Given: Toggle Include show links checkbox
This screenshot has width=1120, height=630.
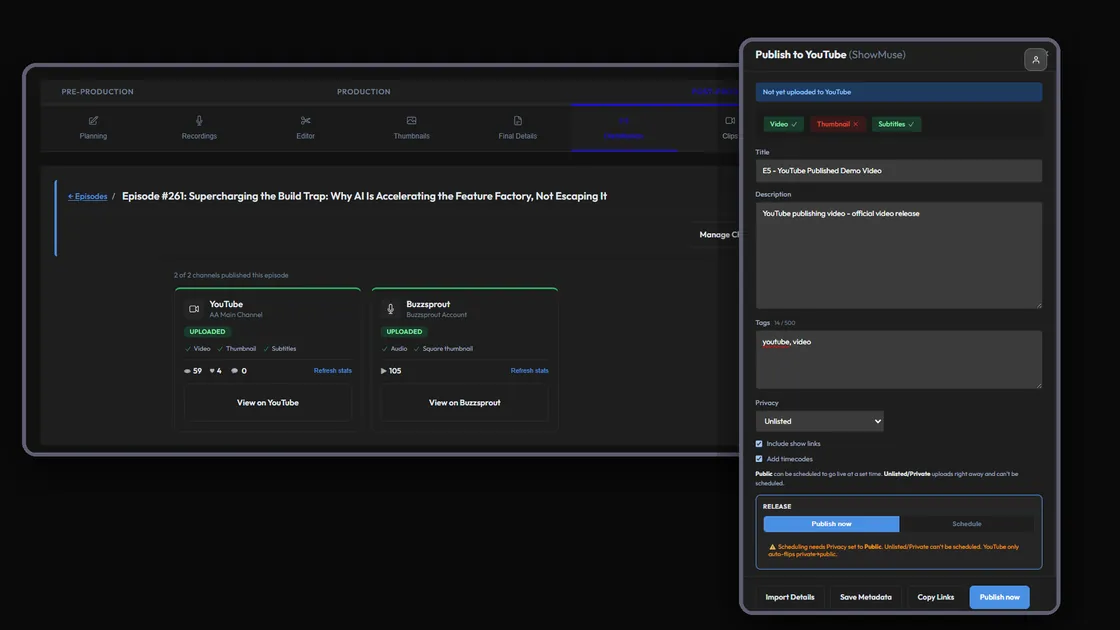Looking at the screenshot, I should point(759,444).
